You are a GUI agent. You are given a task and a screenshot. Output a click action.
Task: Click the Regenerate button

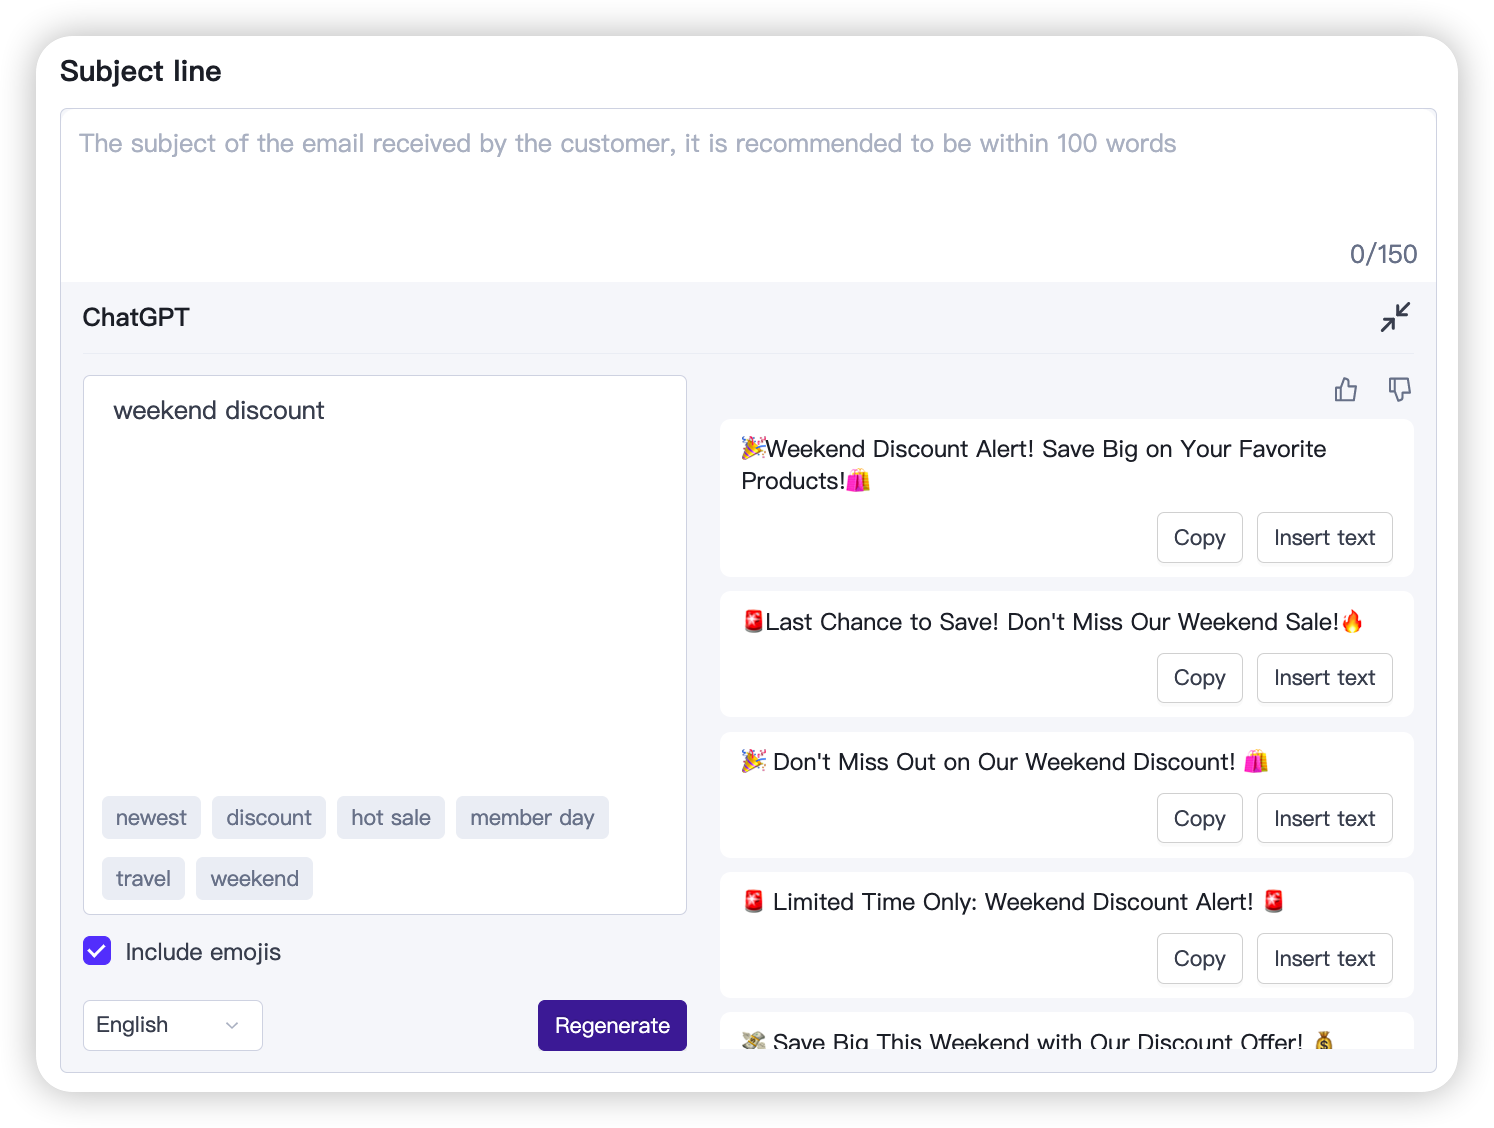pyautogui.click(x=612, y=1025)
